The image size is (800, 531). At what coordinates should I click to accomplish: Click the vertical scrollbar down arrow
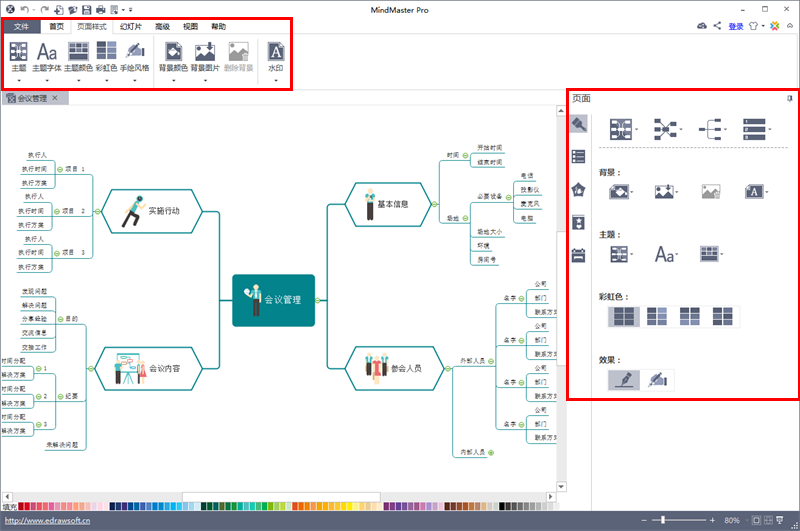pos(561,487)
